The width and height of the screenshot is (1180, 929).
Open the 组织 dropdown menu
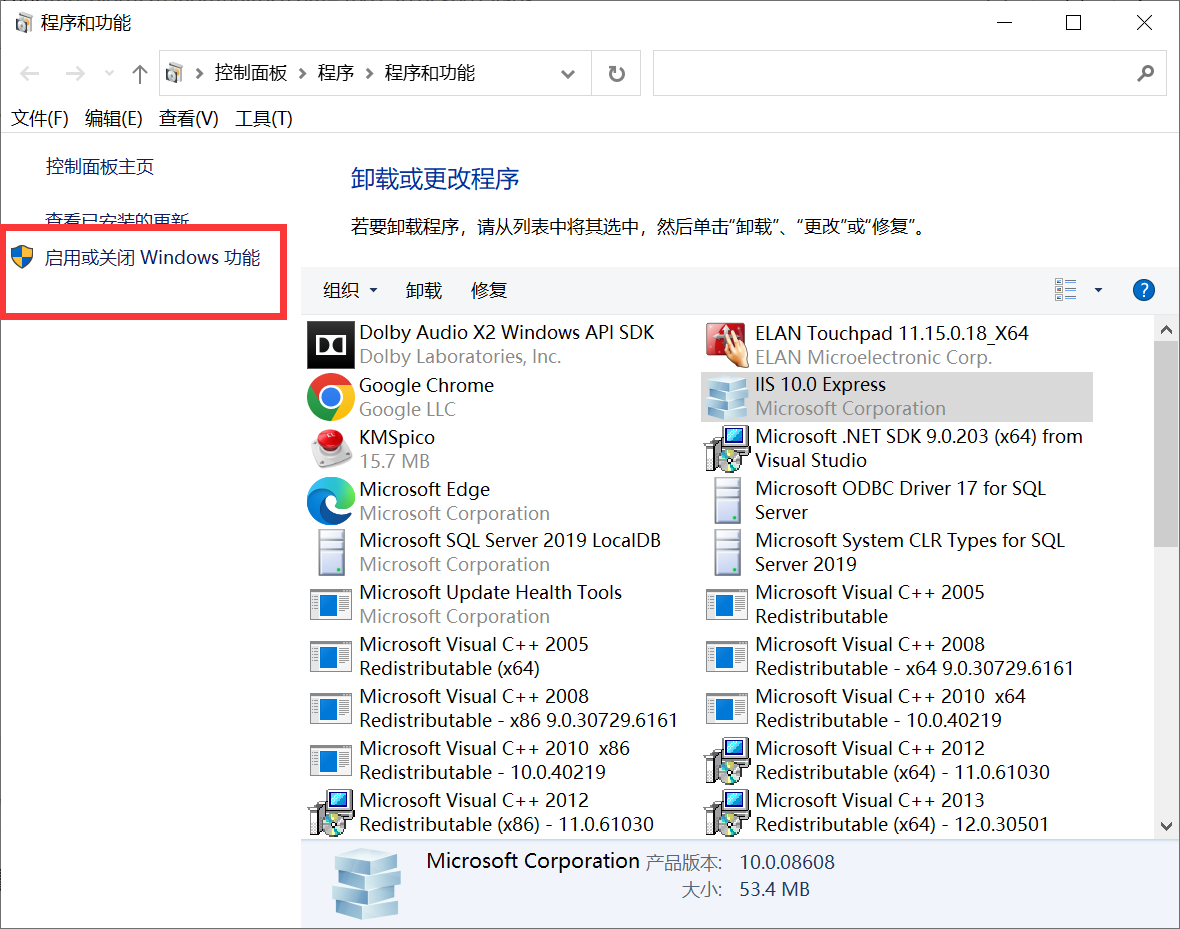[x=350, y=291]
